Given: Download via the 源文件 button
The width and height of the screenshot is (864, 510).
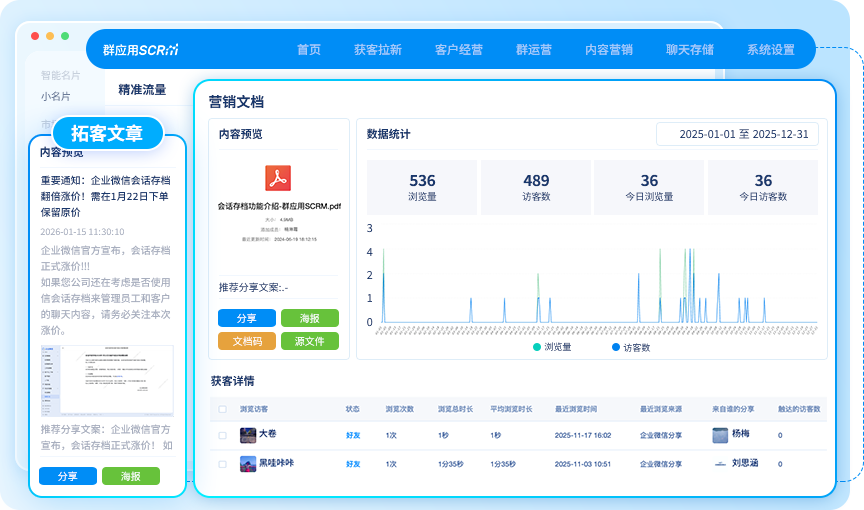Looking at the screenshot, I should pos(310,341).
